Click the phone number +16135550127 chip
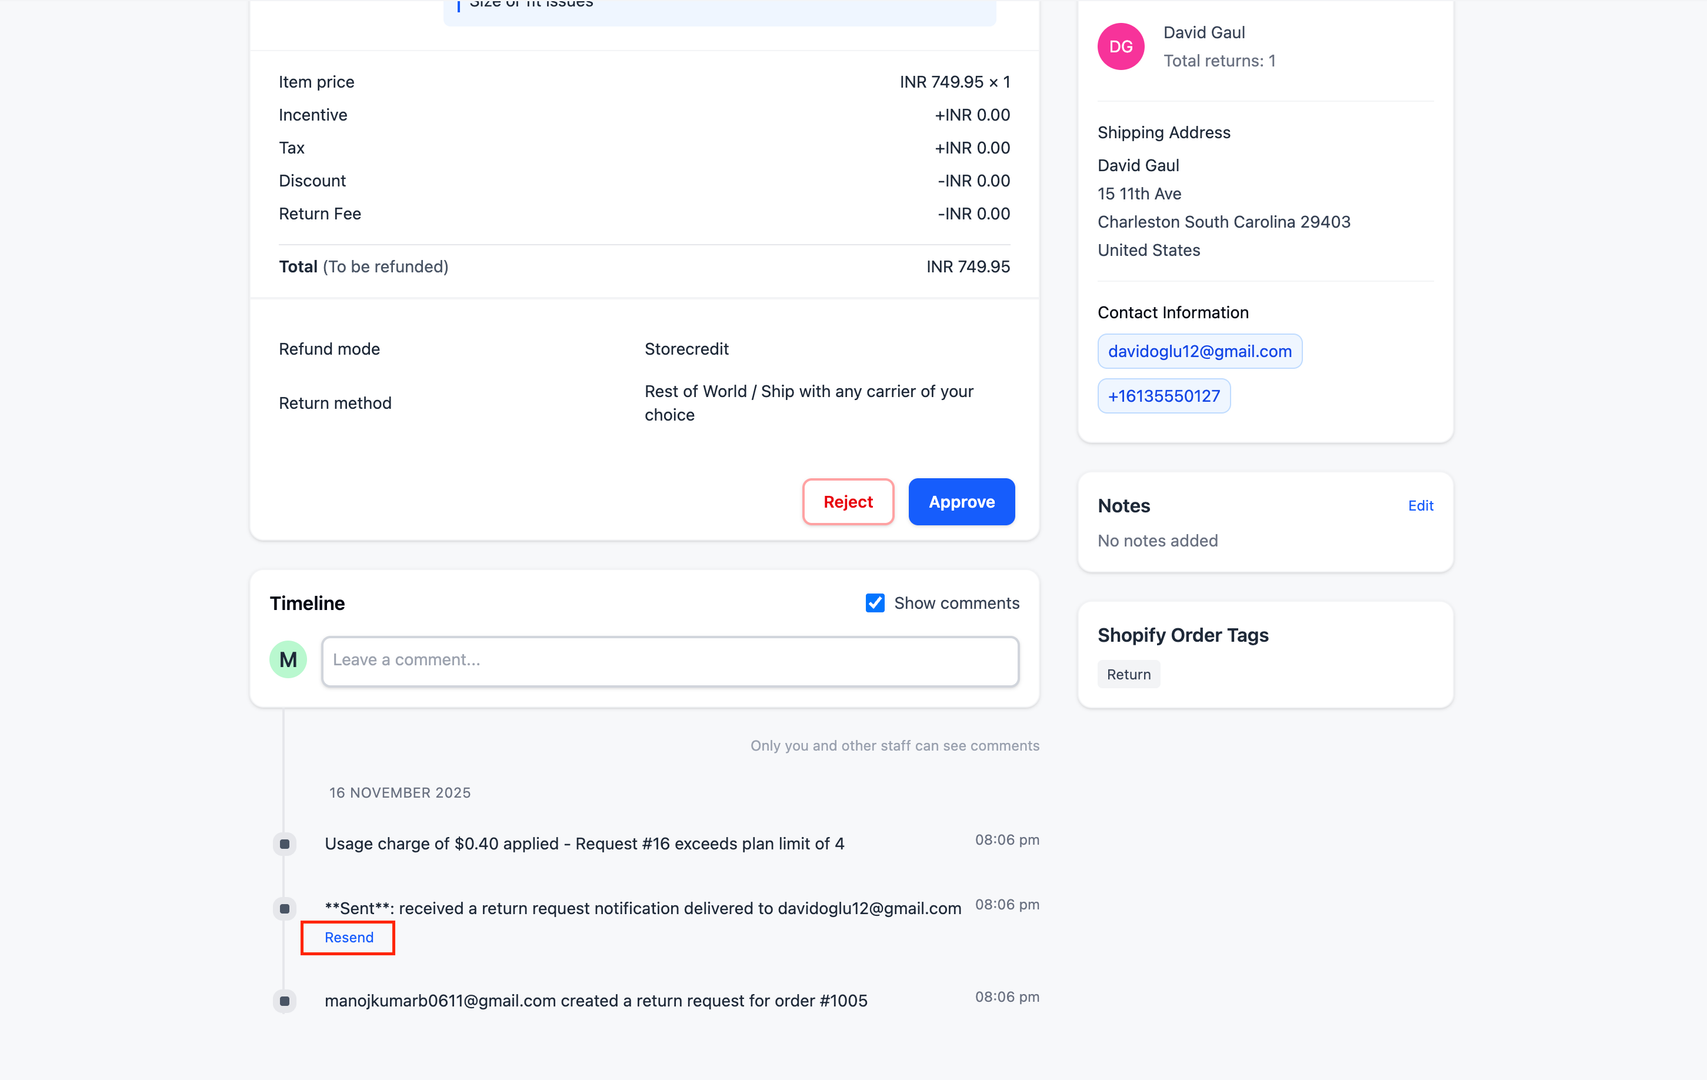The height and width of the screenshot is (1080, 1707). [x=1163, y=396]
